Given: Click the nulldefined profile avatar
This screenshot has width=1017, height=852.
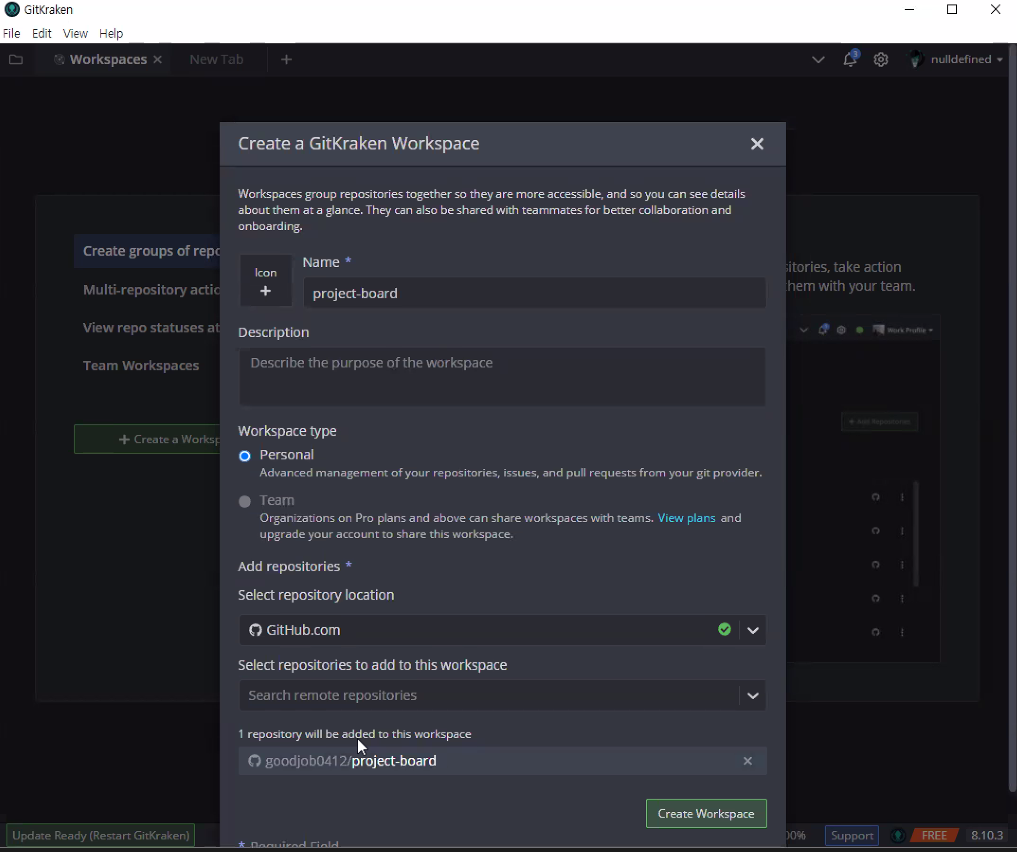Looking at the screenshot, I should point(915,59).
